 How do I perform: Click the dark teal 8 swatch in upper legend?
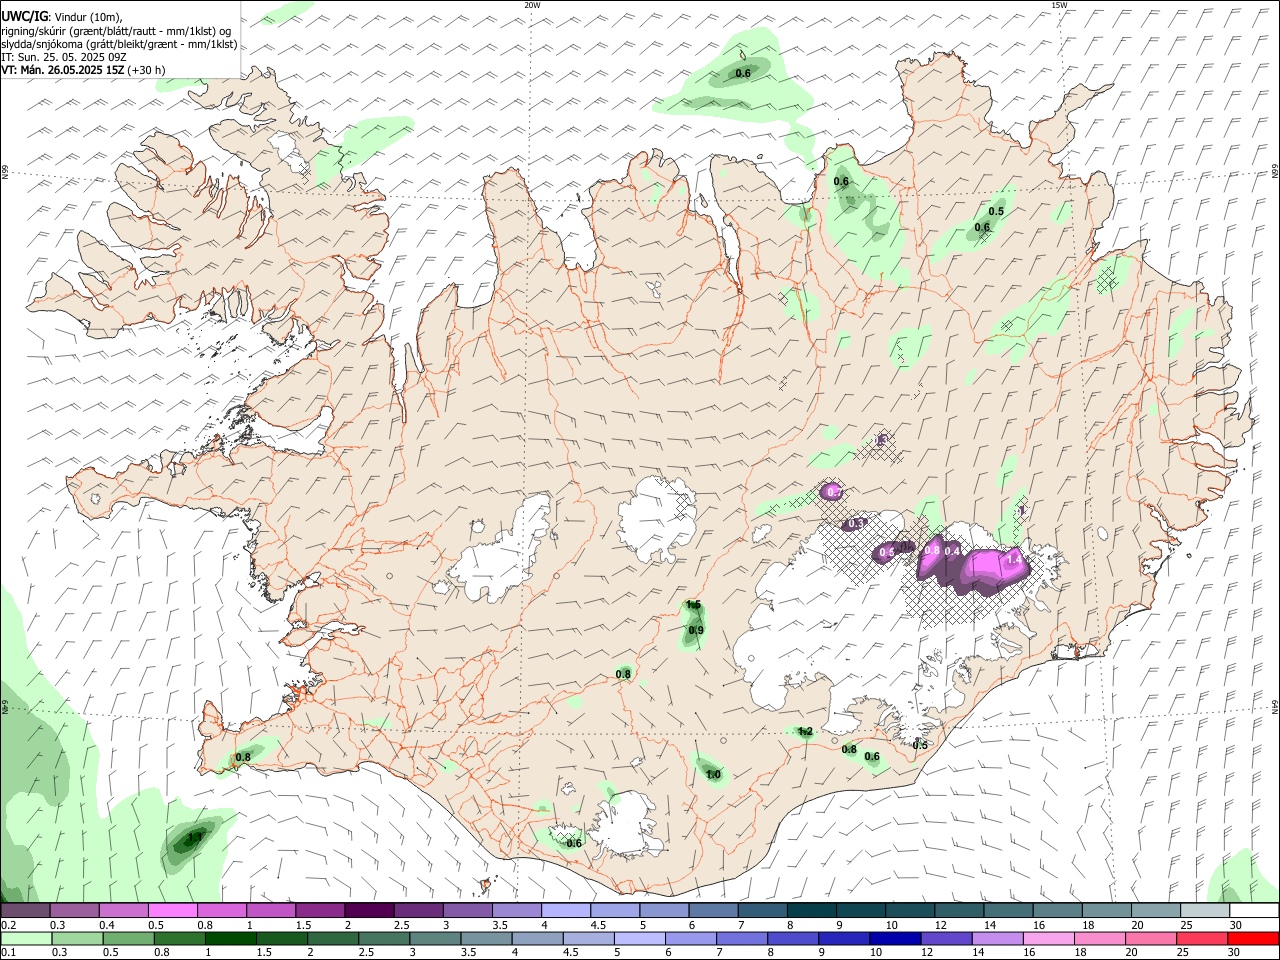pos(812,911)
